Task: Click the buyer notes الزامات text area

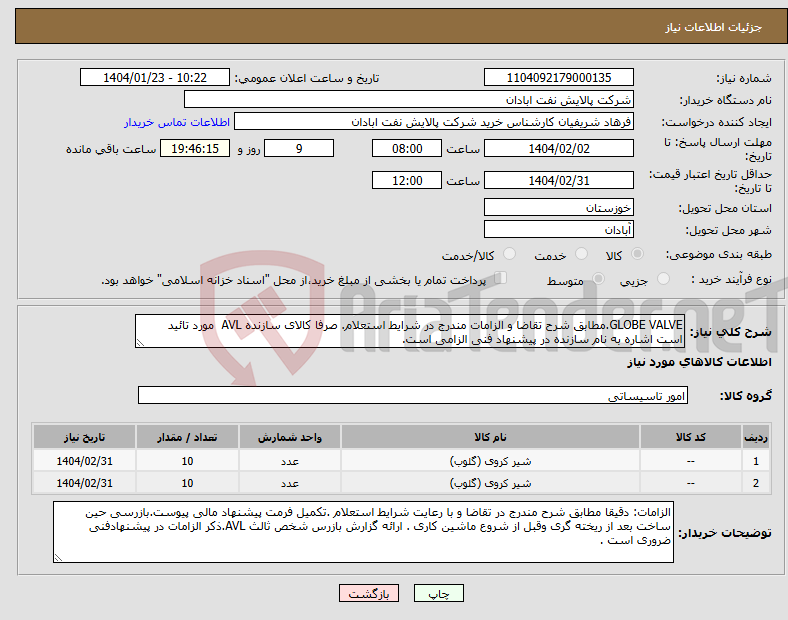Action: pyautogui.click(x=363, y=532)
